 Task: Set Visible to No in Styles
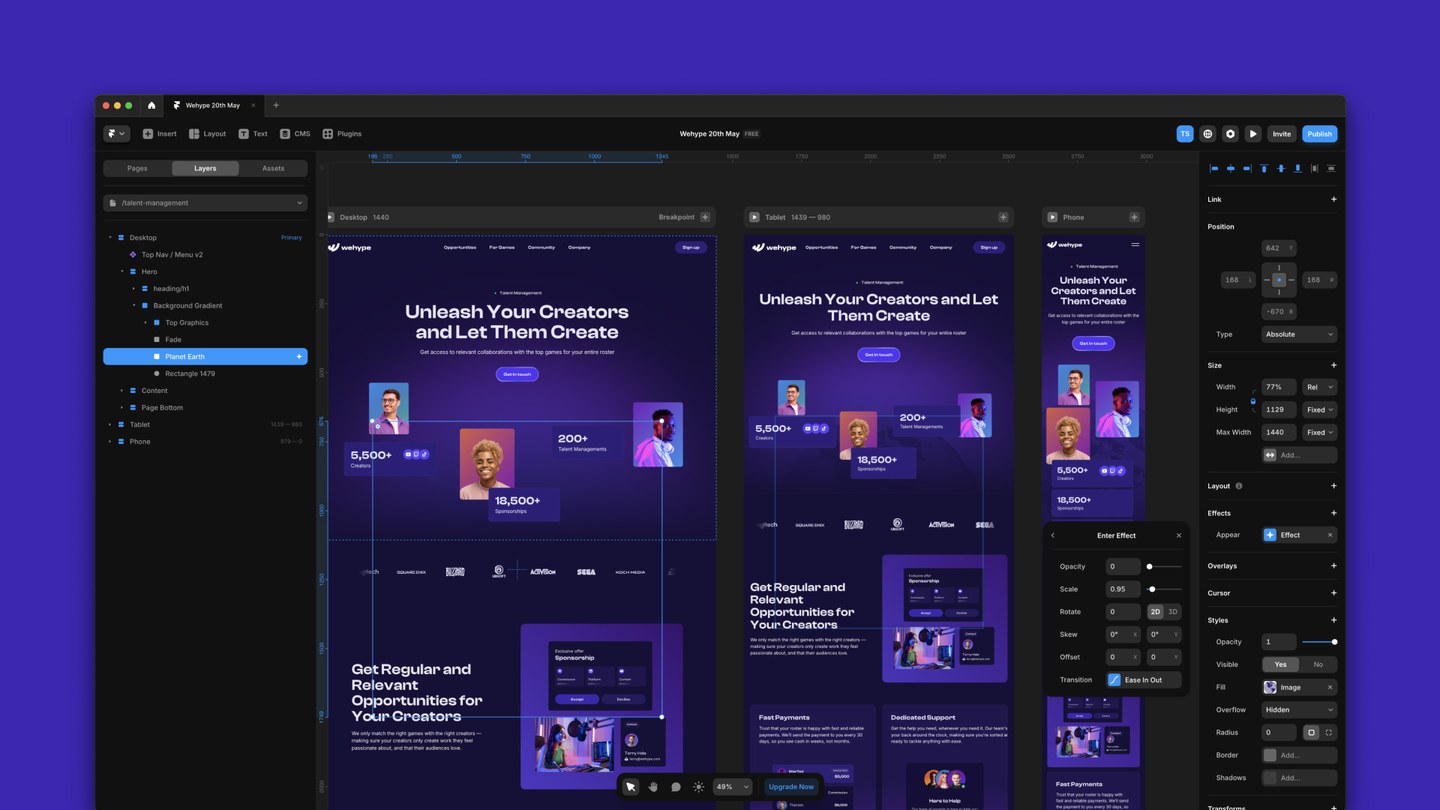(x=1317, y=664)
